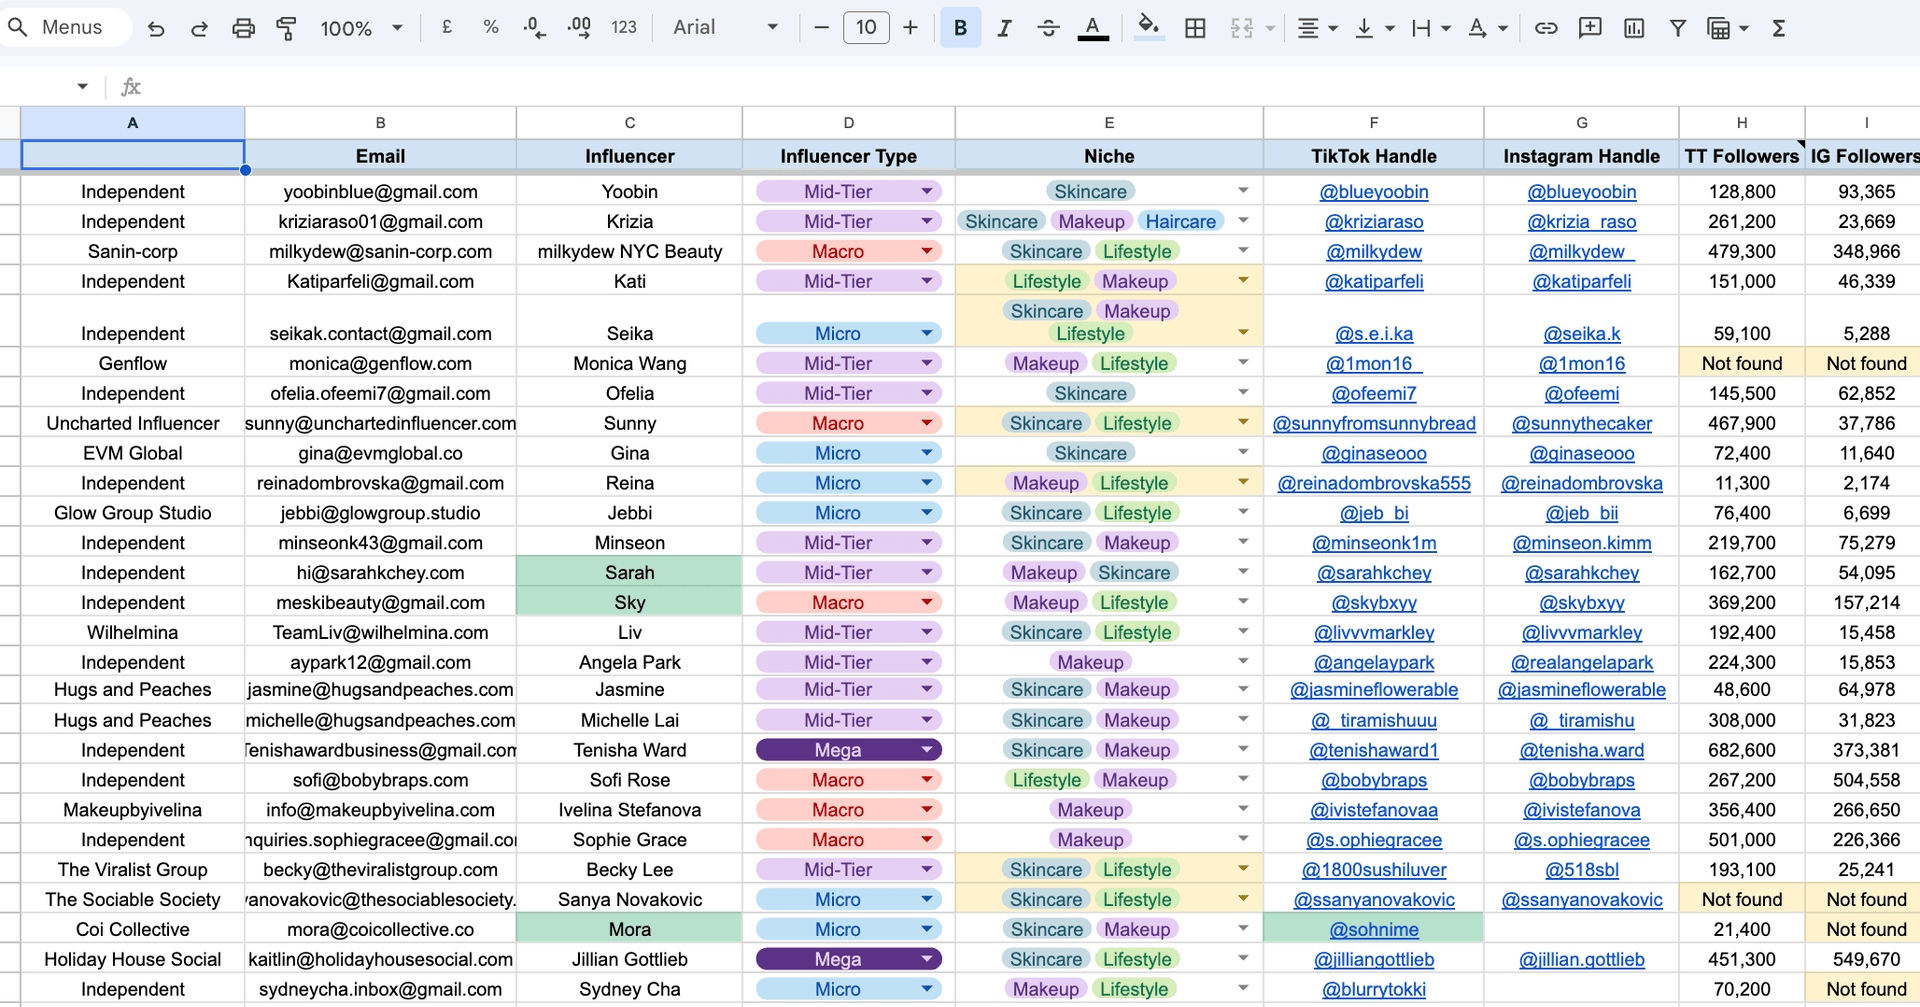The image size is (1920, 1007).
Task: Toggle Bold formatting
Action: point(960,28)
